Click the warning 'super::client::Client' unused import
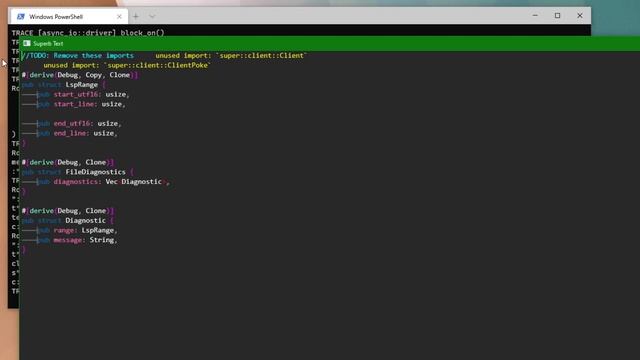 tap(231, 56)
